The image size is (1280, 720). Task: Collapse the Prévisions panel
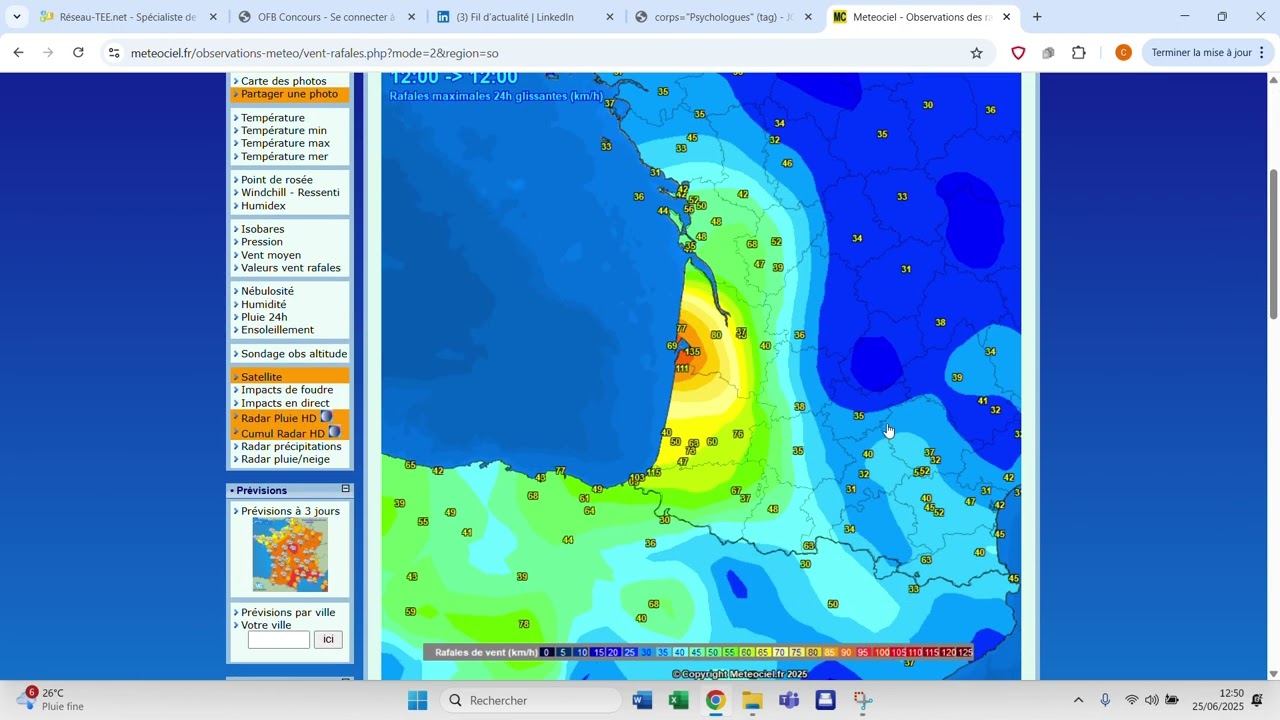[x=345, y=489]
